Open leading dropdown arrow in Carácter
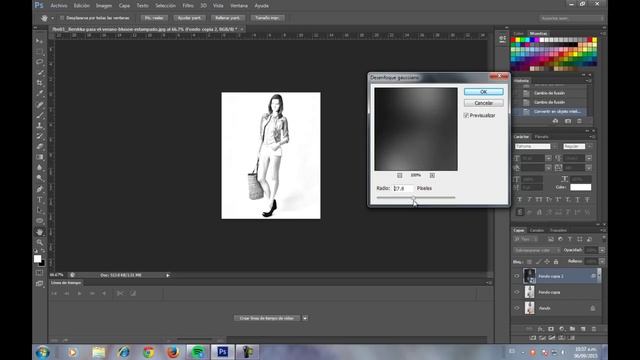The width and height of the screenshot is (640, 360). coord(589,158)
